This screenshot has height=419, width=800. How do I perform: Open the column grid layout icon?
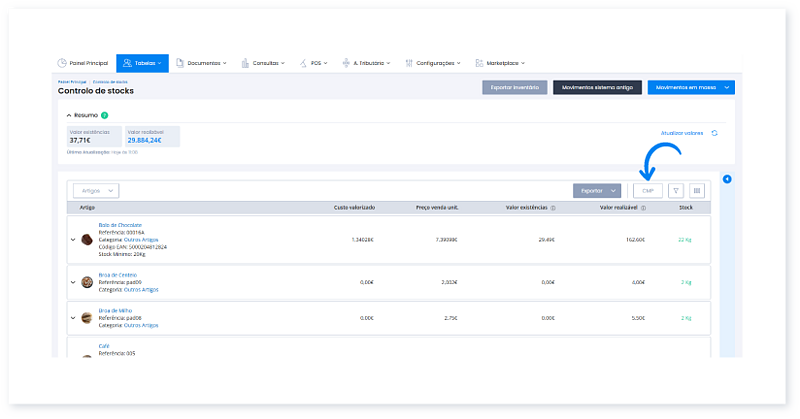[697, 190]
